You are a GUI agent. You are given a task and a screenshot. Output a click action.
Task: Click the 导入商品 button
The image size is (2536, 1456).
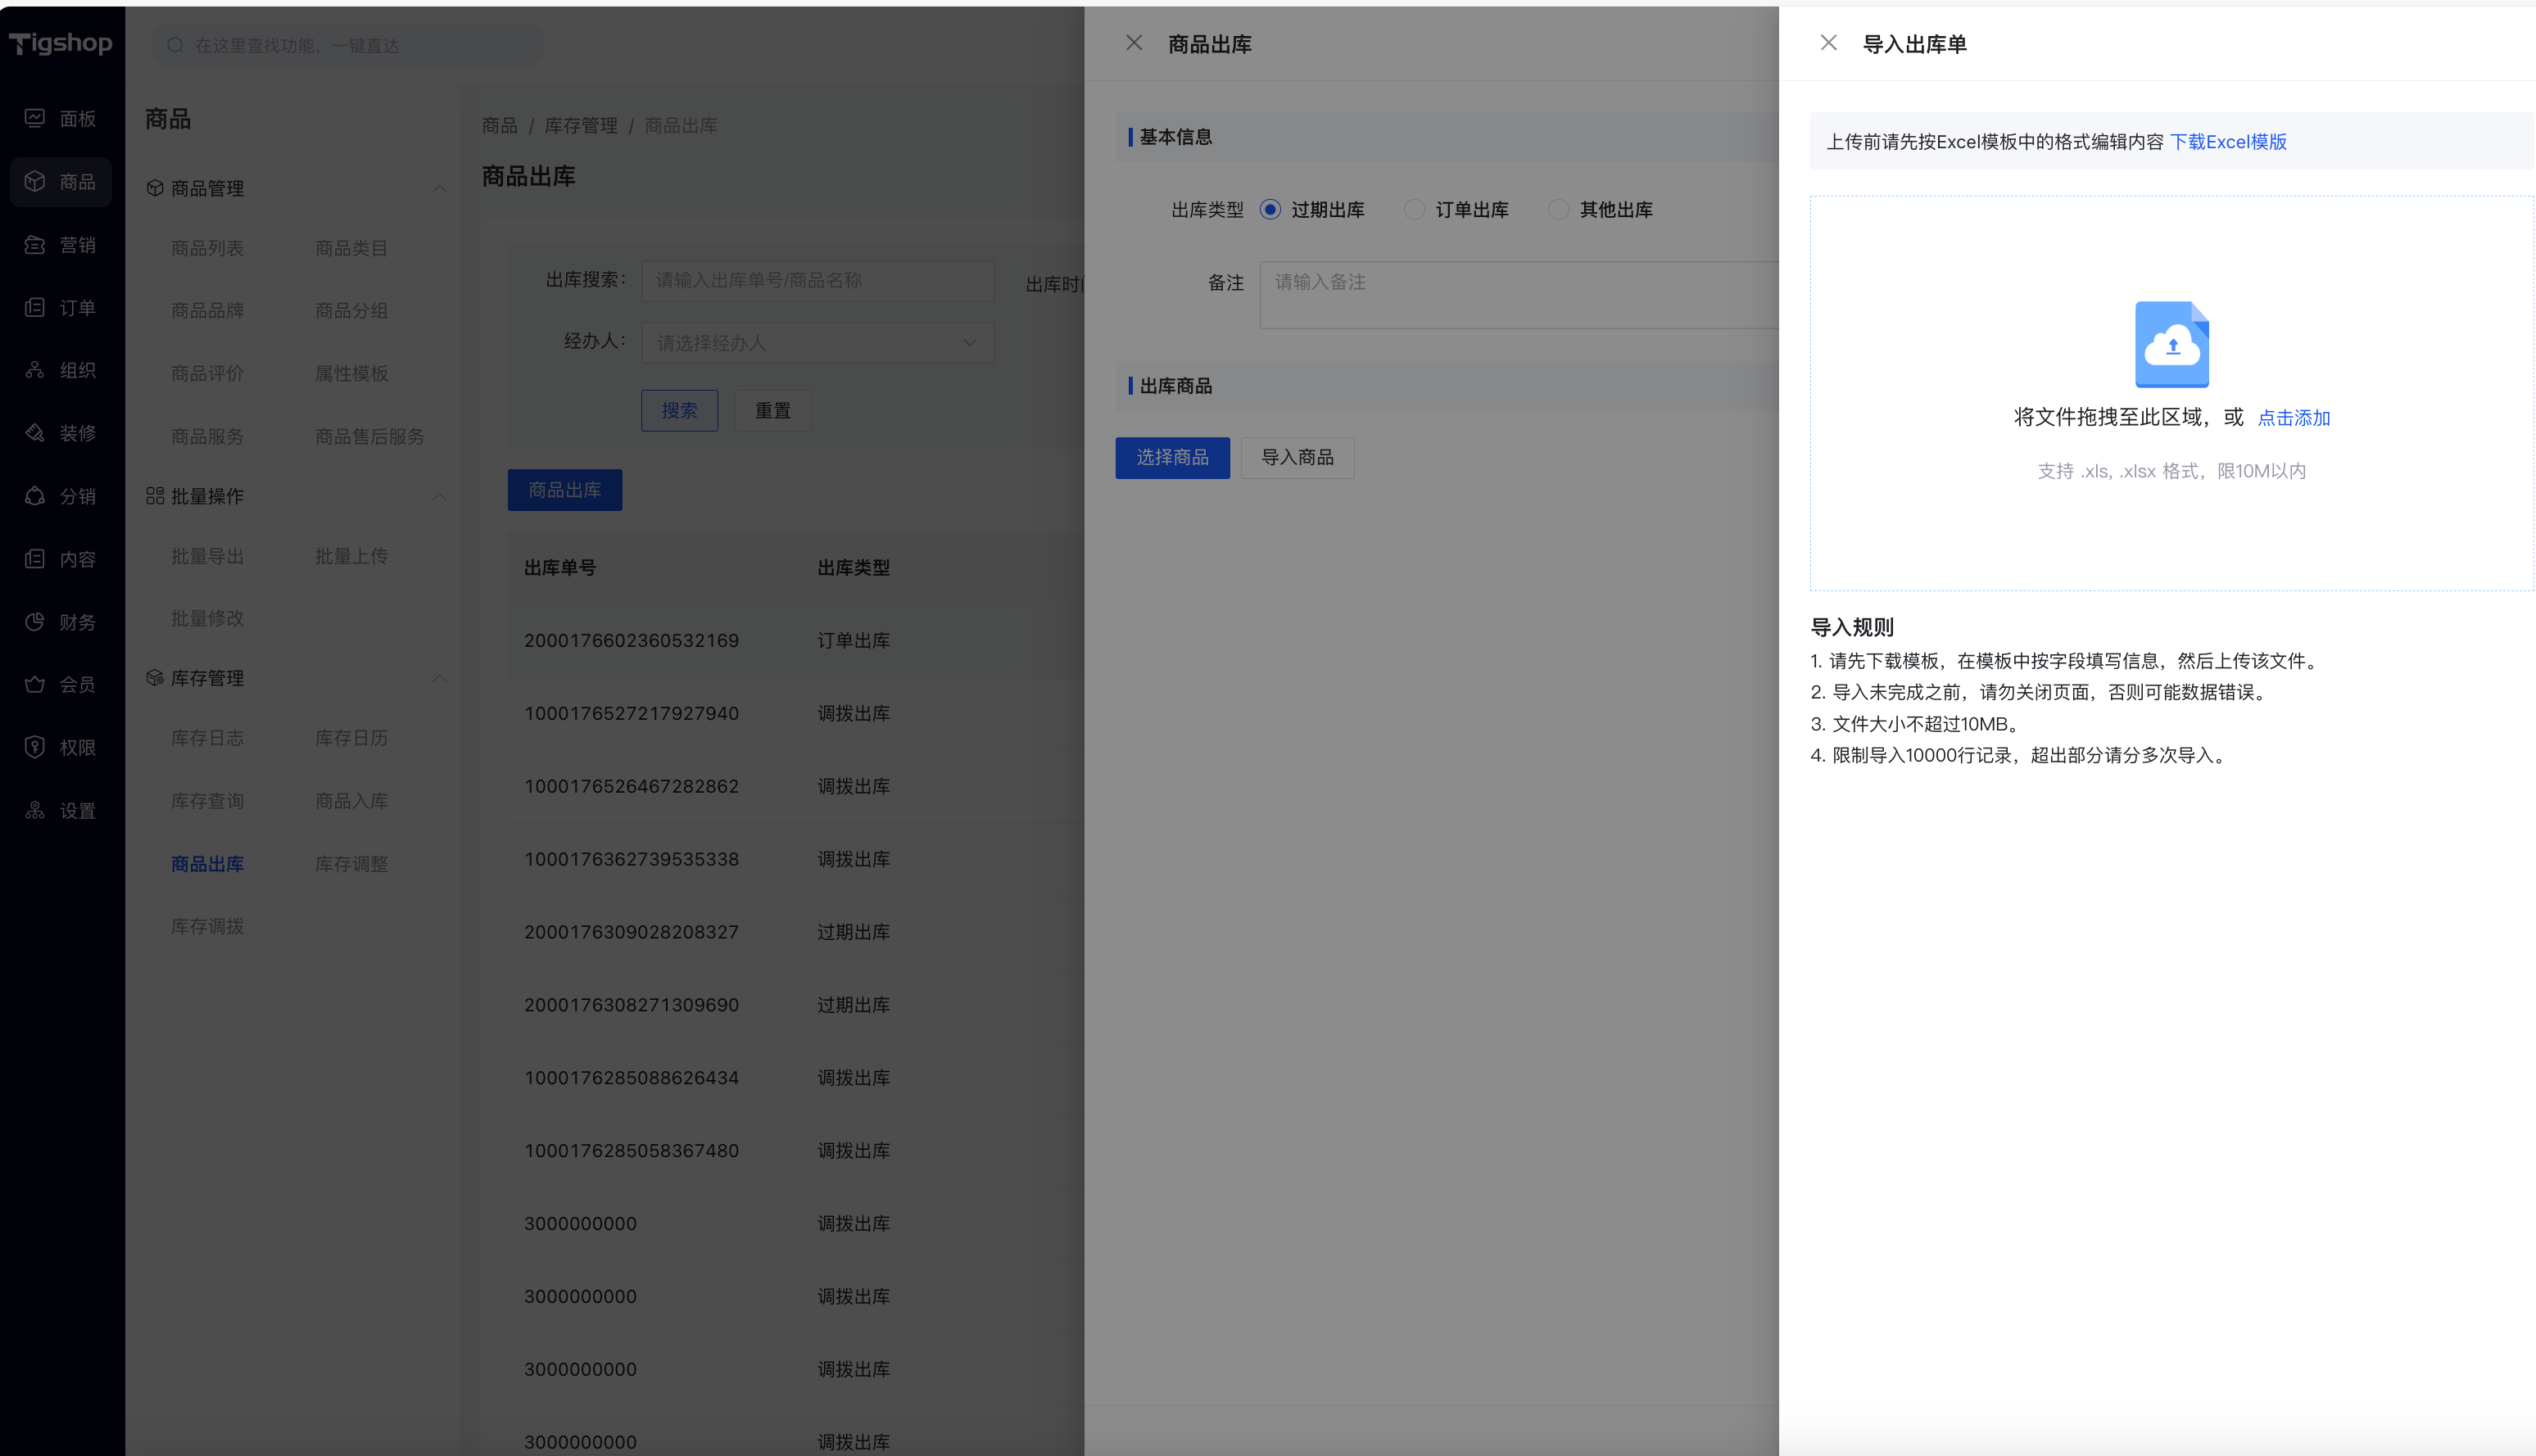click(x=1297, y=457)
